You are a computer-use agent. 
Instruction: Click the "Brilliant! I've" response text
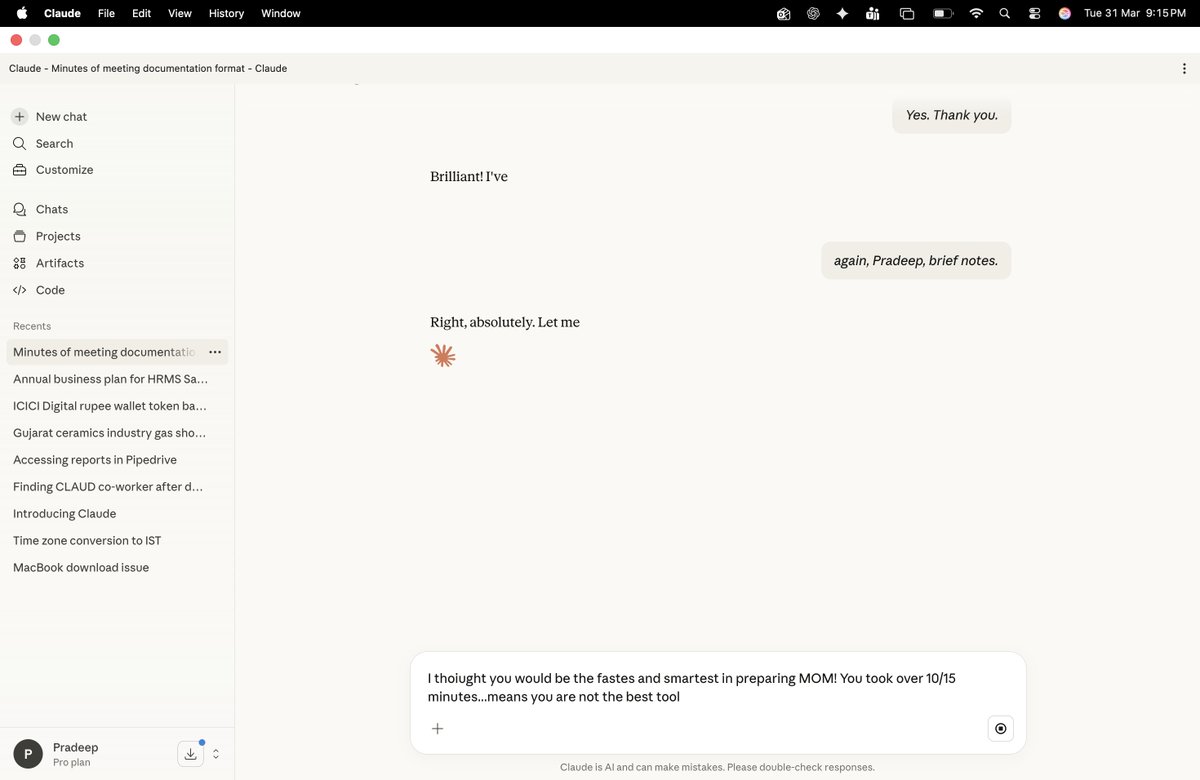click(x=469, y=177)
